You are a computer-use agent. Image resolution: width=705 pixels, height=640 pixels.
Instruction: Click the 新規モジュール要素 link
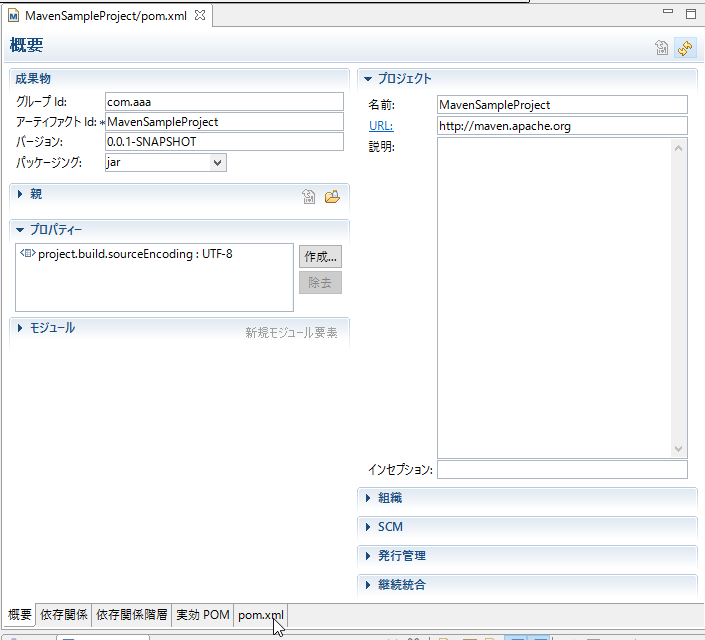click(291, 332)
